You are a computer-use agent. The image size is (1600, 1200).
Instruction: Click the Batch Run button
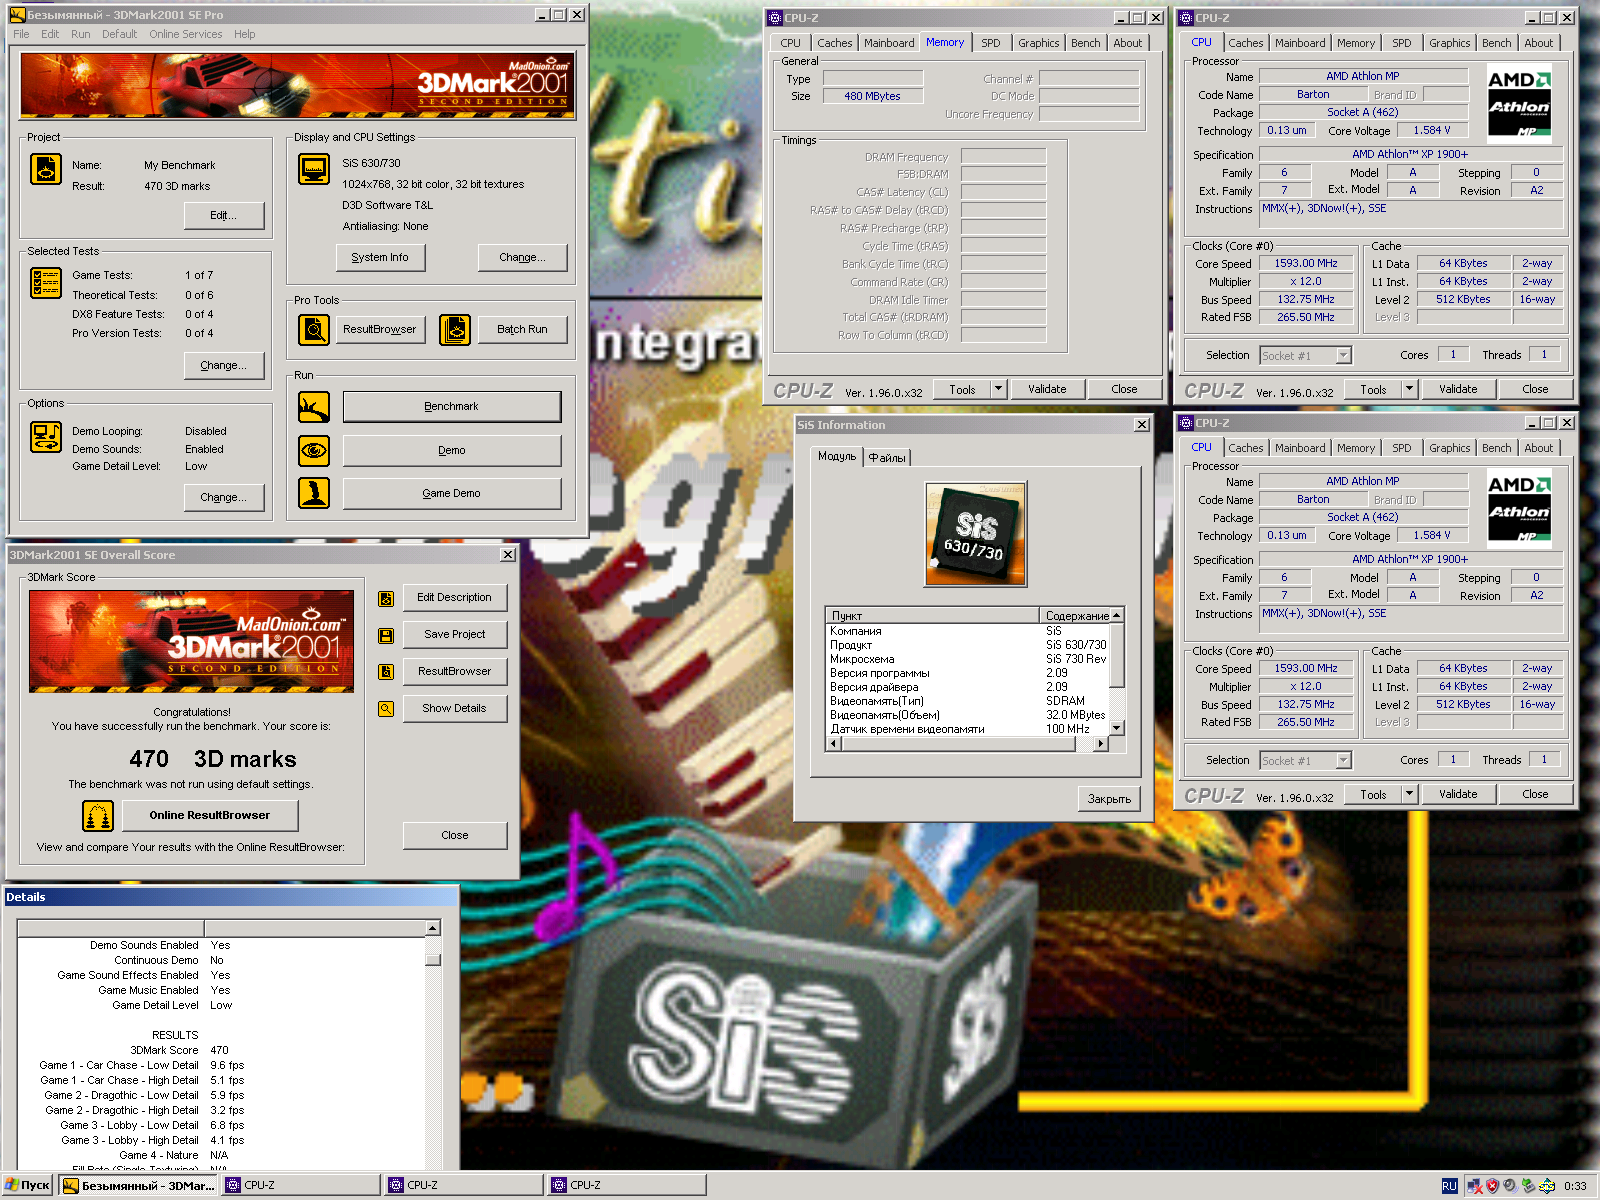pyautogui.click(x=522, y=329)
